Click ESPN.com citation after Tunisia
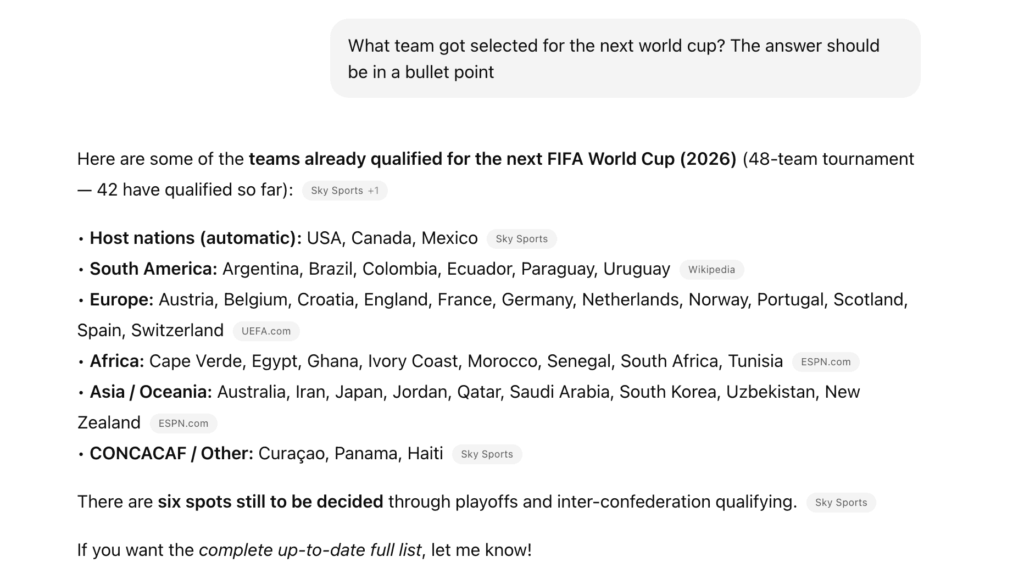 [825, 362]
